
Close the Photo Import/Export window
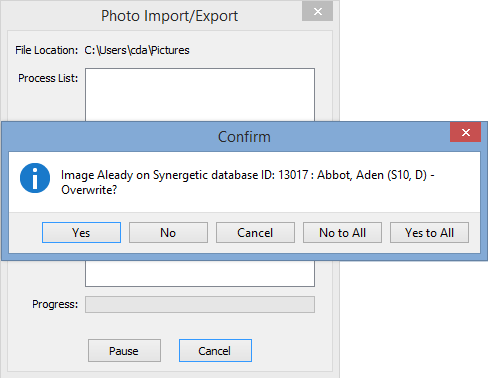tap(318, 11)
